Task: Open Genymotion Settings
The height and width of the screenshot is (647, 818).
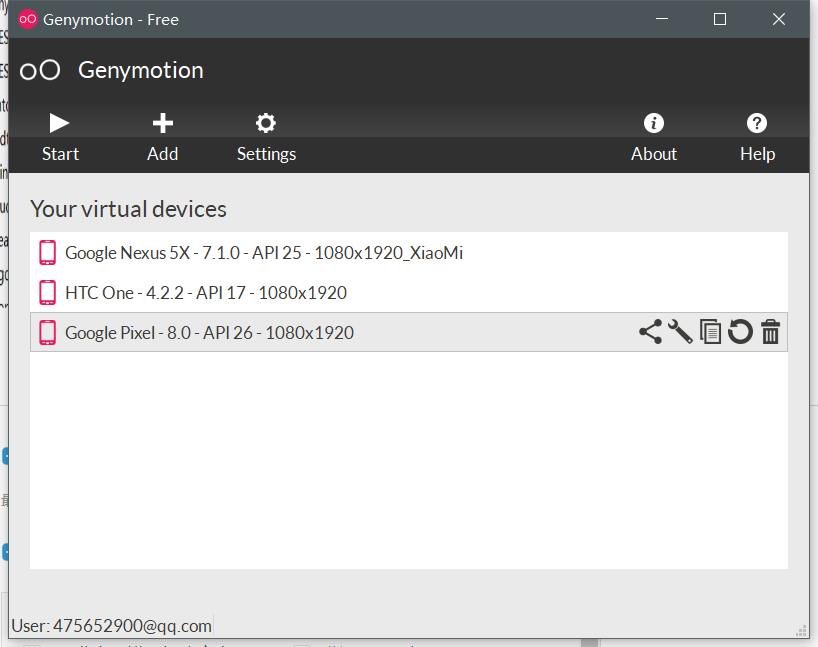Action: click(266, 137)
